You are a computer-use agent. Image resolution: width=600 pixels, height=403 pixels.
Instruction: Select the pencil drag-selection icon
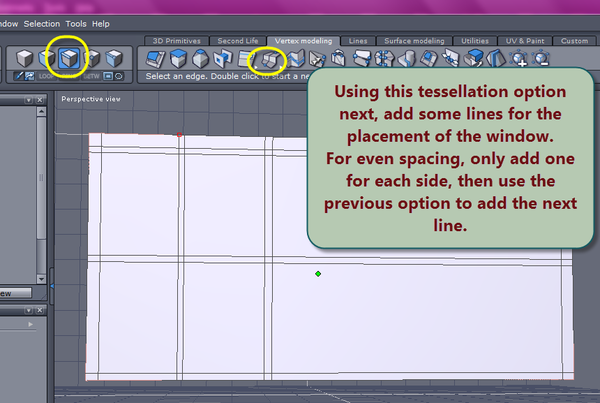tap(19, 77)
